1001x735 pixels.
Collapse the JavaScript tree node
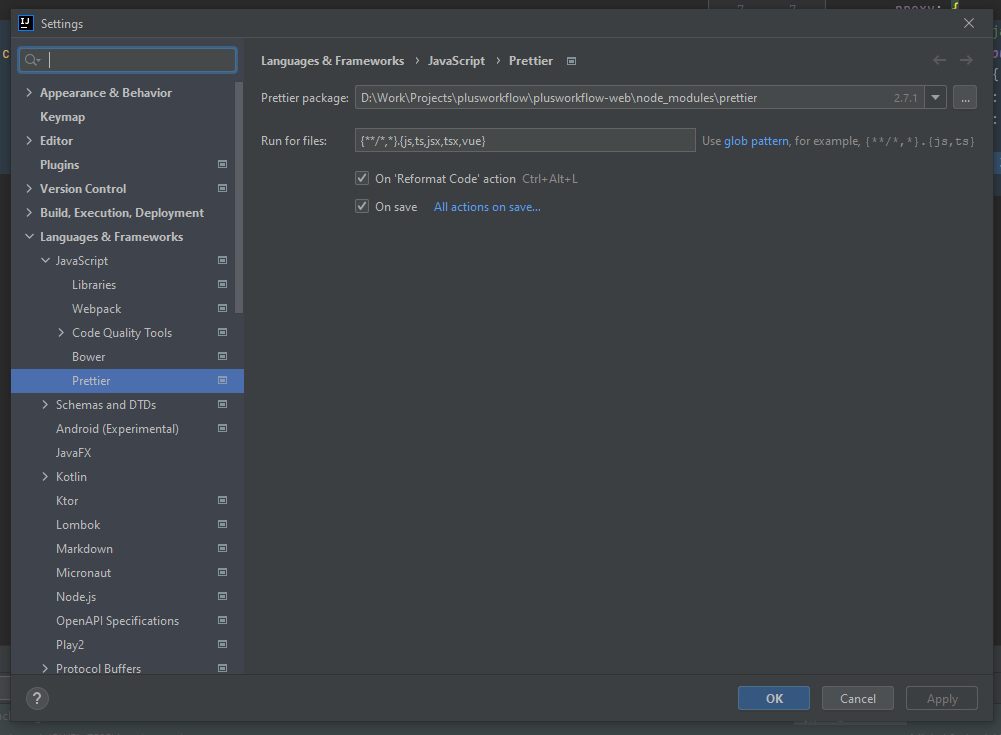coord(45,261)
